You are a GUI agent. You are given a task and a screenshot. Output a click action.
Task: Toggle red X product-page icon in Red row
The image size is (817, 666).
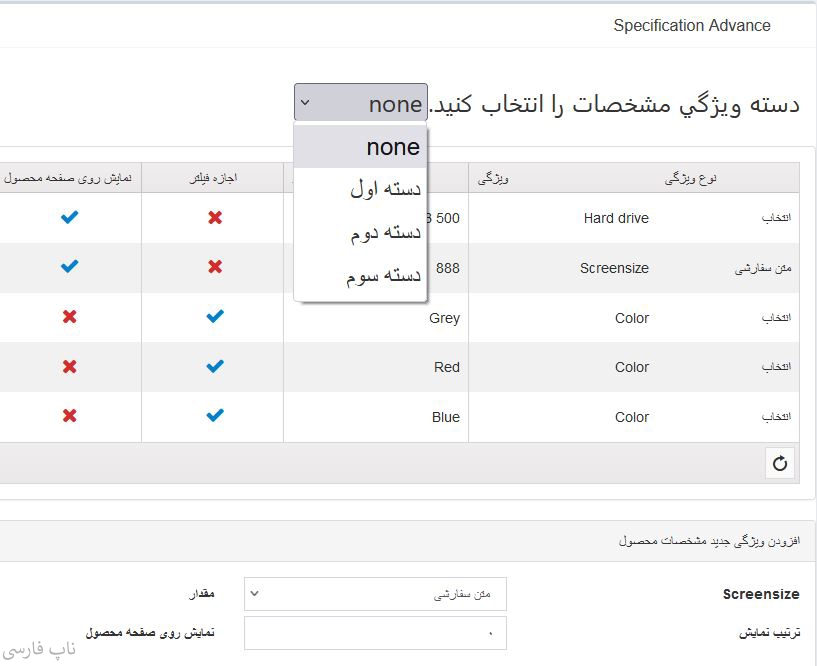click(69, 367)
